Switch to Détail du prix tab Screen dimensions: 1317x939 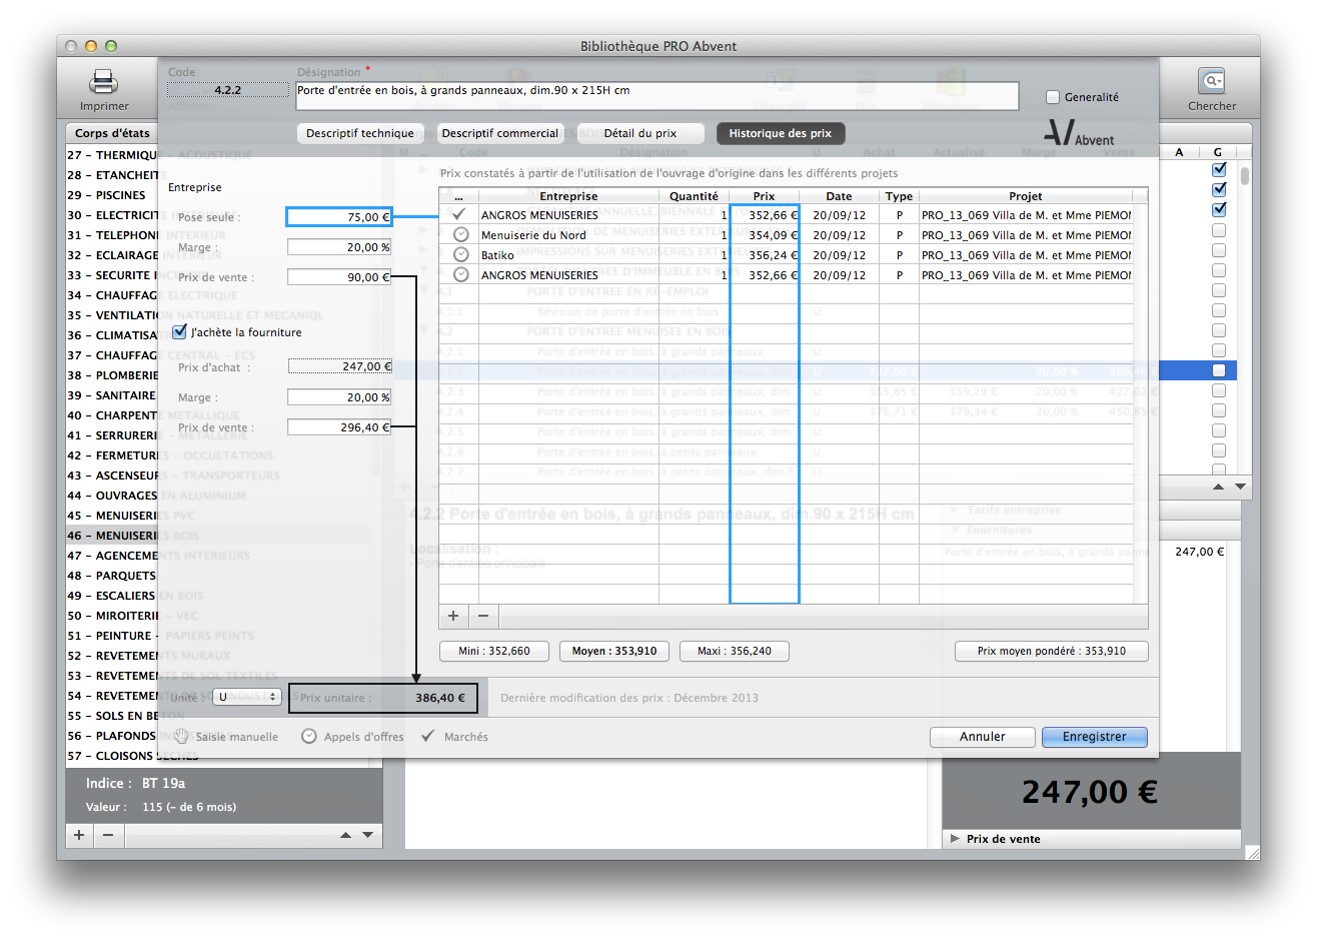(640, 133)
